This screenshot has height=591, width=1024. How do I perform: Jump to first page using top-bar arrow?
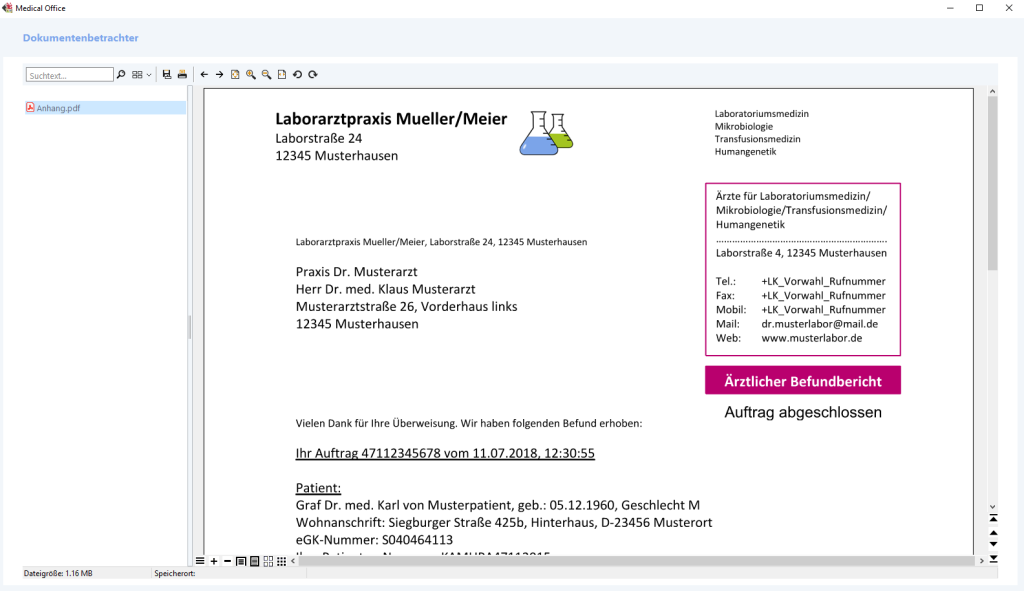coord(993,518)
